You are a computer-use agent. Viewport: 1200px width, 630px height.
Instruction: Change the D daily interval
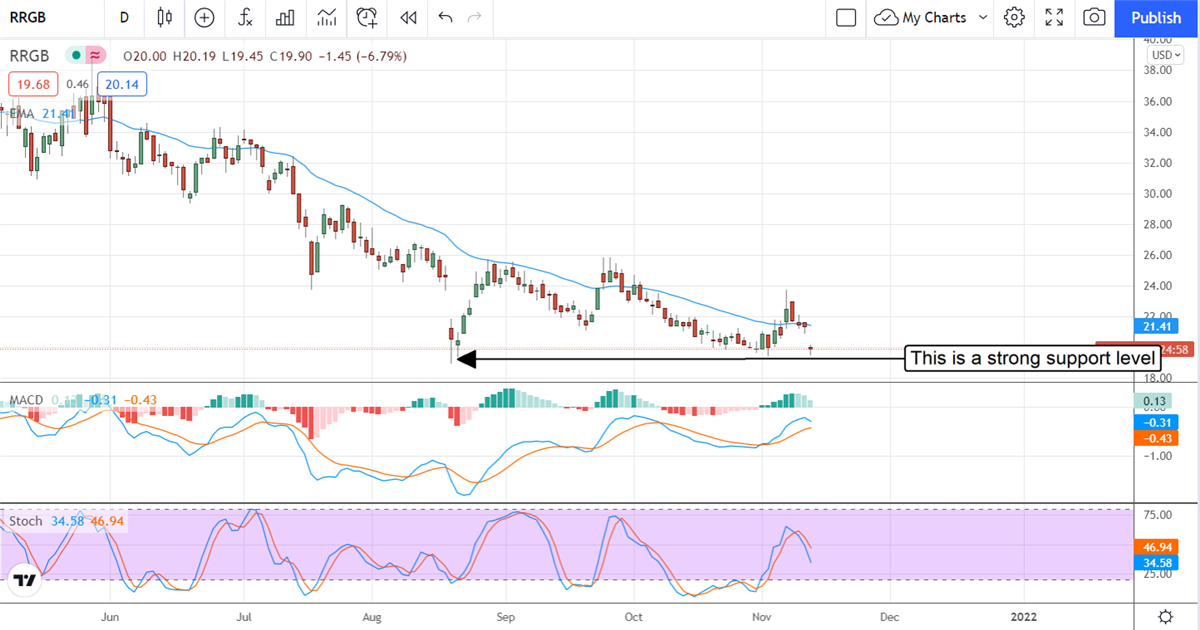(x=124, y=17)
